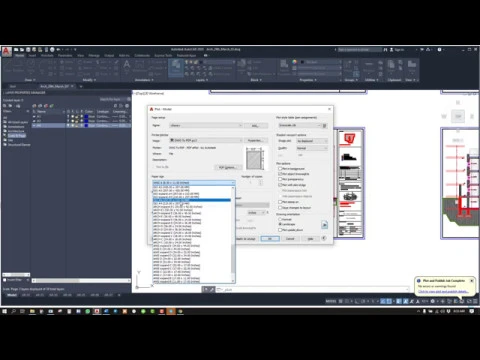Click the expand arrow icon at Plot dialog bottom right
This screenshot has height=360, width=480.
tap(324, 238)
